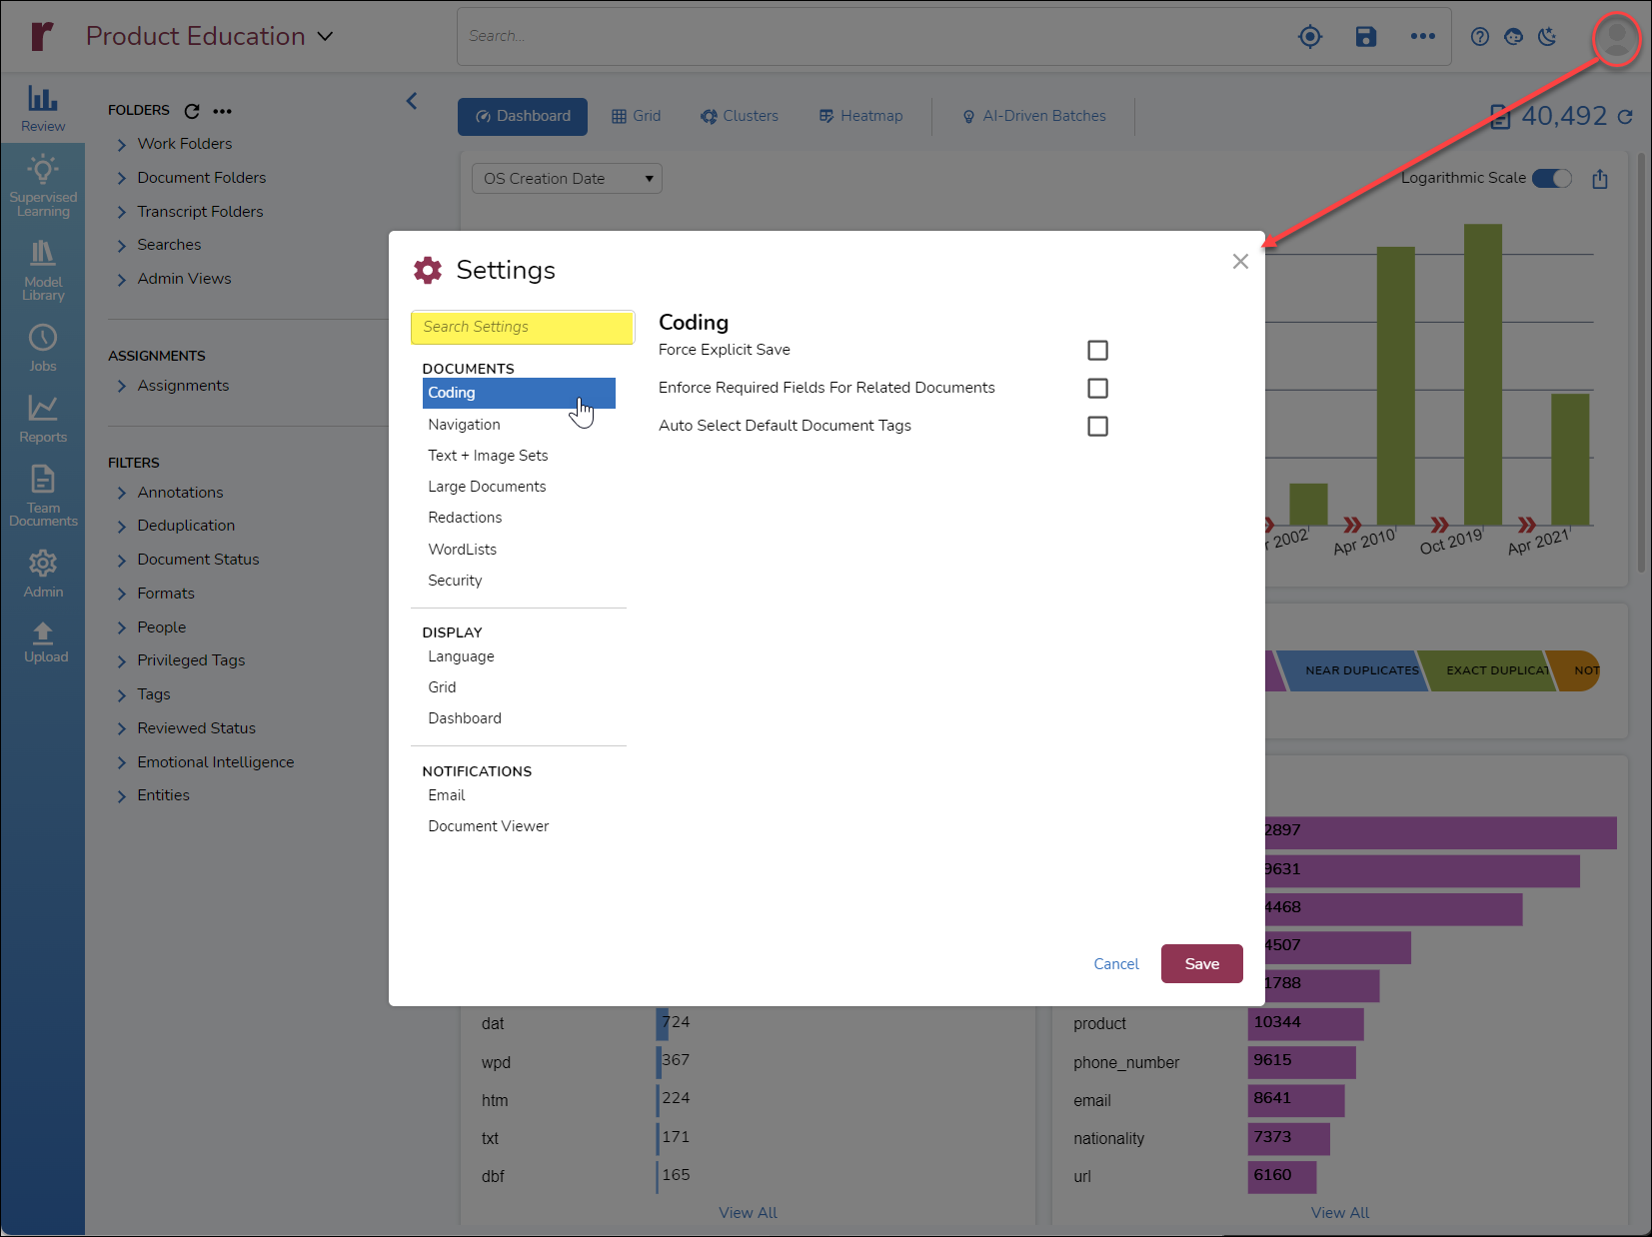Click the Save button
Viewport: 1652px width, 1237px height.
point(1202,964)
